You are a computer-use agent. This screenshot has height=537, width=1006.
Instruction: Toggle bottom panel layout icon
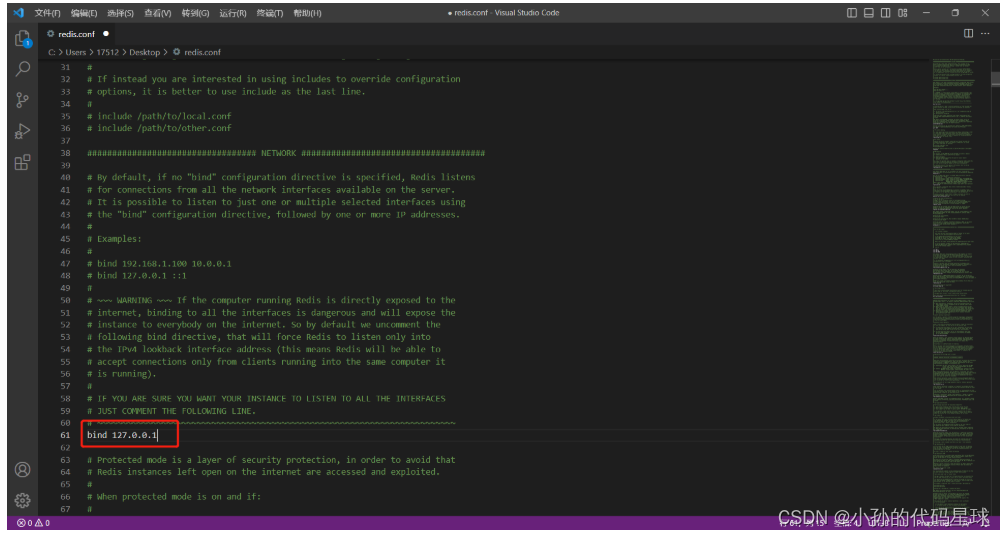coord(869,13)
